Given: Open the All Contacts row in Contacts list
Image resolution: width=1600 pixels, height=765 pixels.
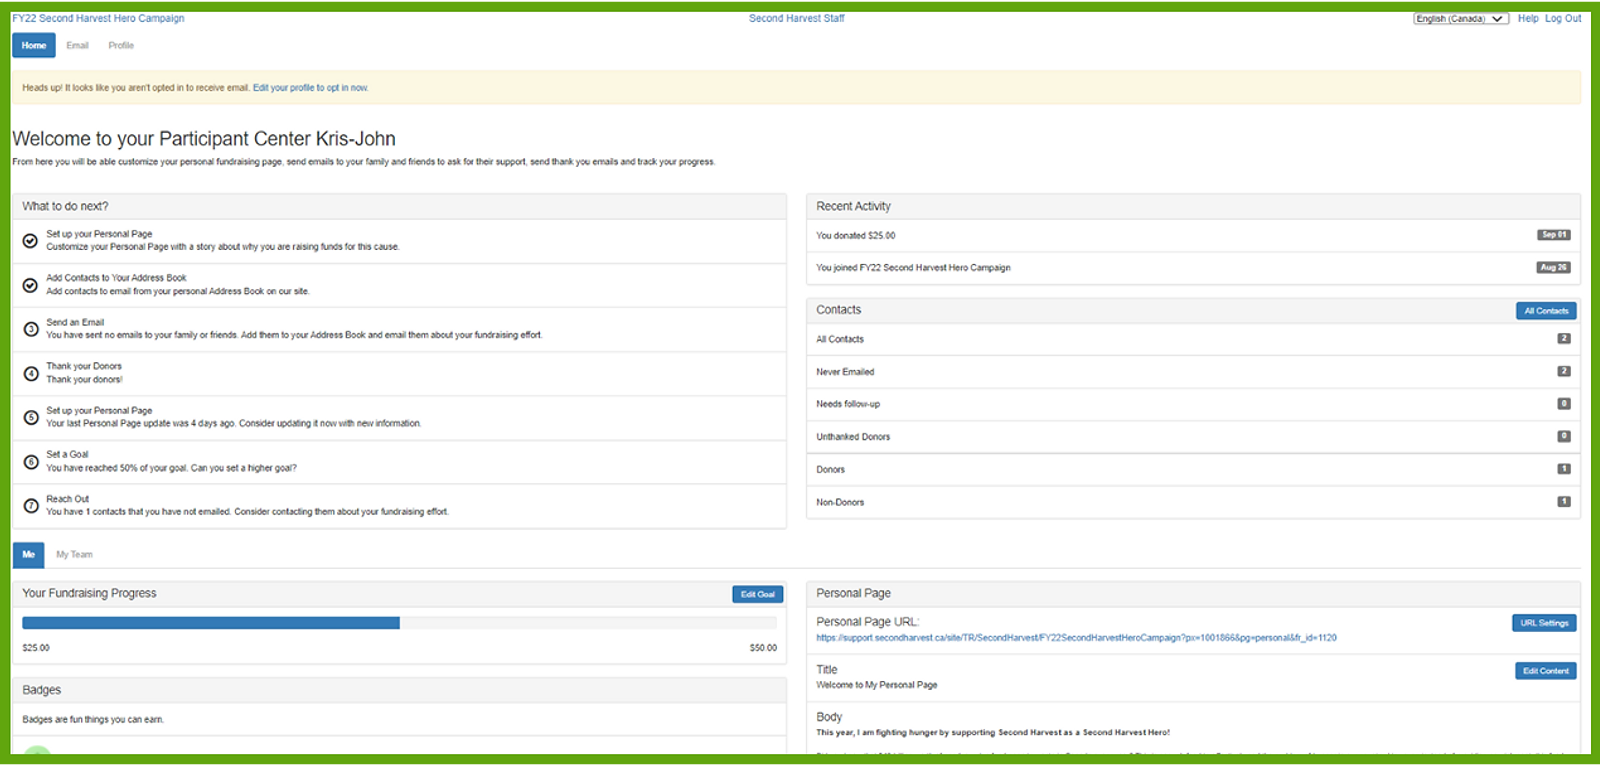Looking at the screenshot, I should click(1193, 339).
